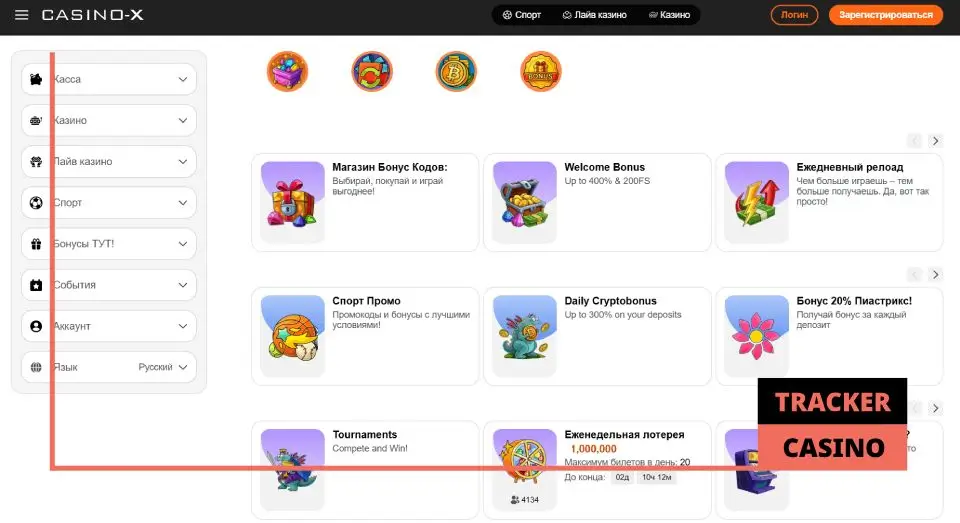
Task: Click the reload arrows round icon
Action: [x=372, y=71]
